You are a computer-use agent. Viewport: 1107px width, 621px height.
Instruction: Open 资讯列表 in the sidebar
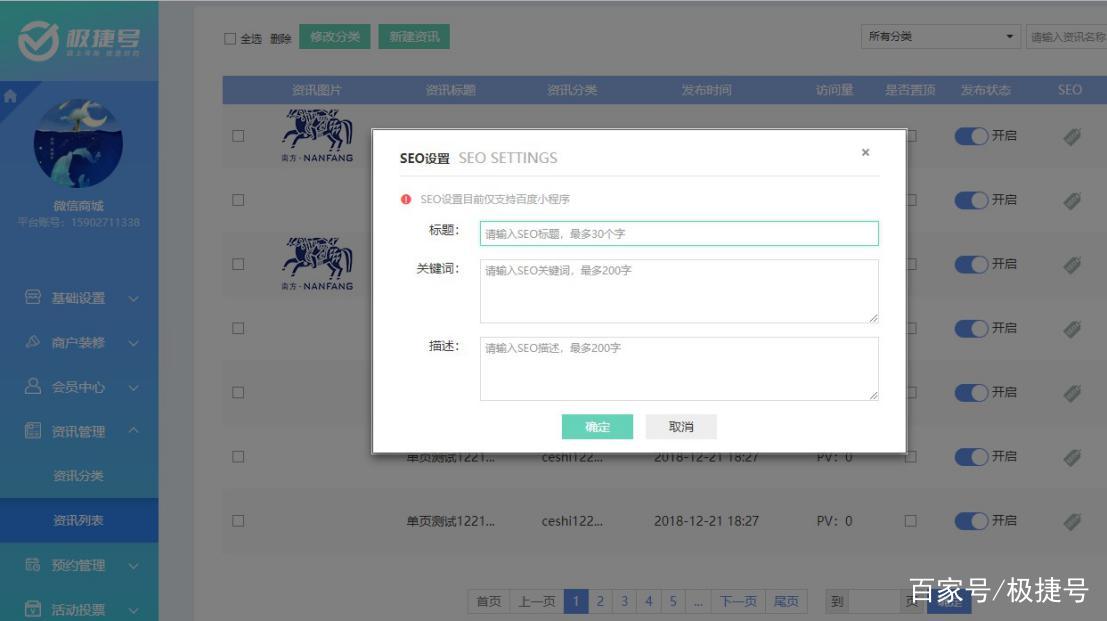(x=78, y=520)
